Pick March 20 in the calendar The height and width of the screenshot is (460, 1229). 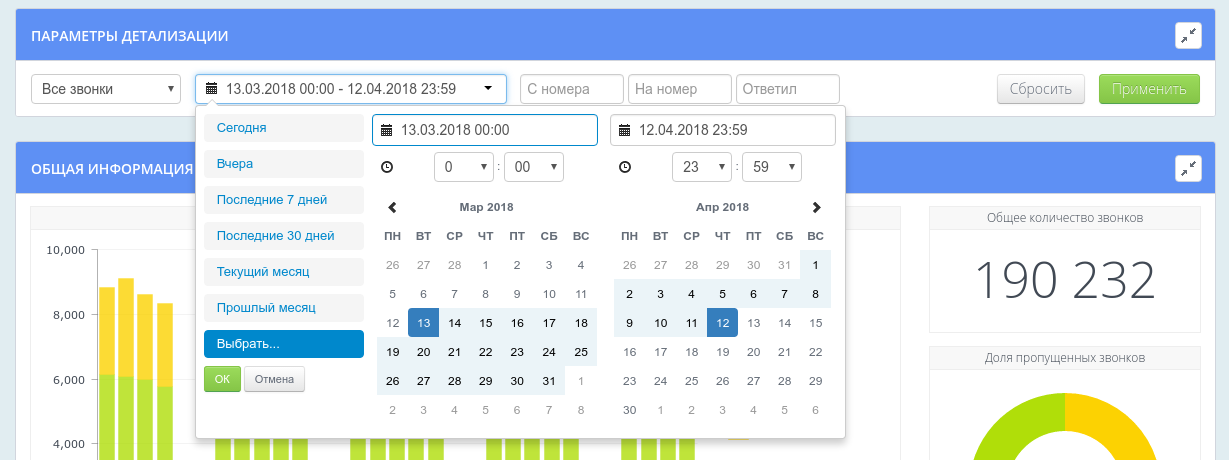pos(423,352)
